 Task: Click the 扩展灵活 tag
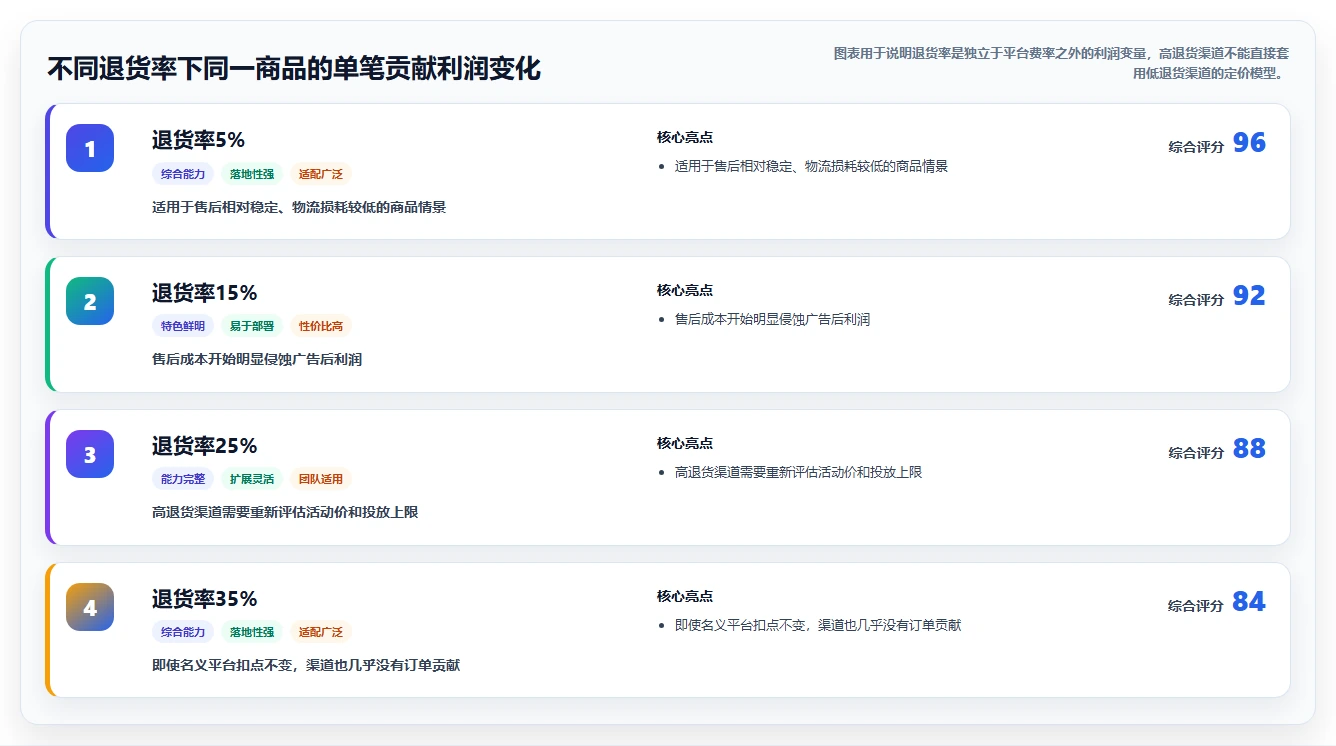coord(252,479)
